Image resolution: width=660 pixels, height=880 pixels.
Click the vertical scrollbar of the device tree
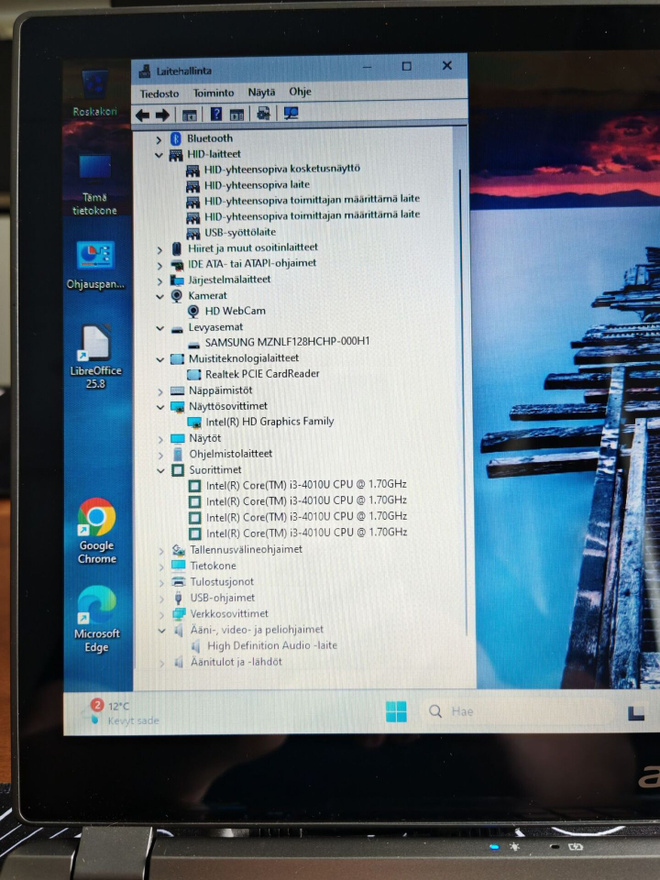460,401
